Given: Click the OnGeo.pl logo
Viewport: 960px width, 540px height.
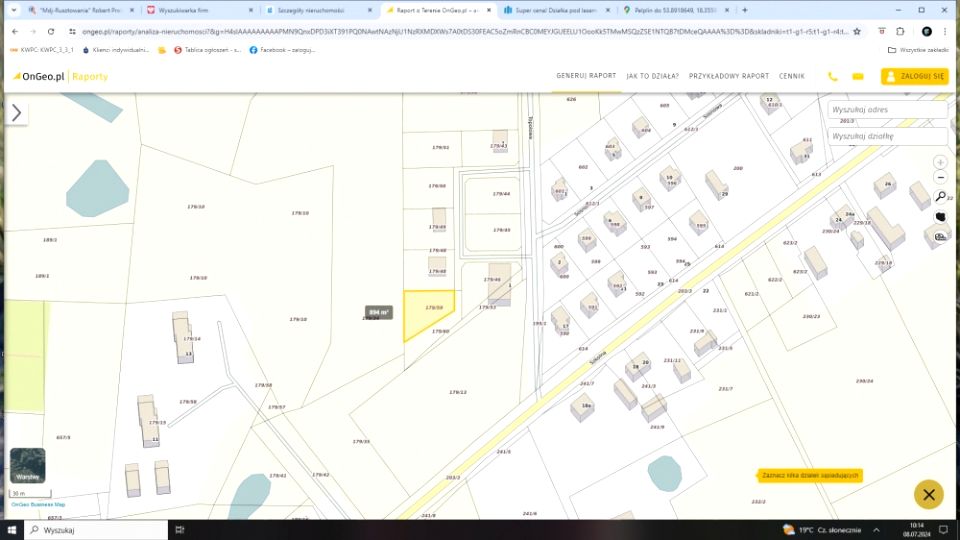Looking at the screenshot, I should pos(38,77).
